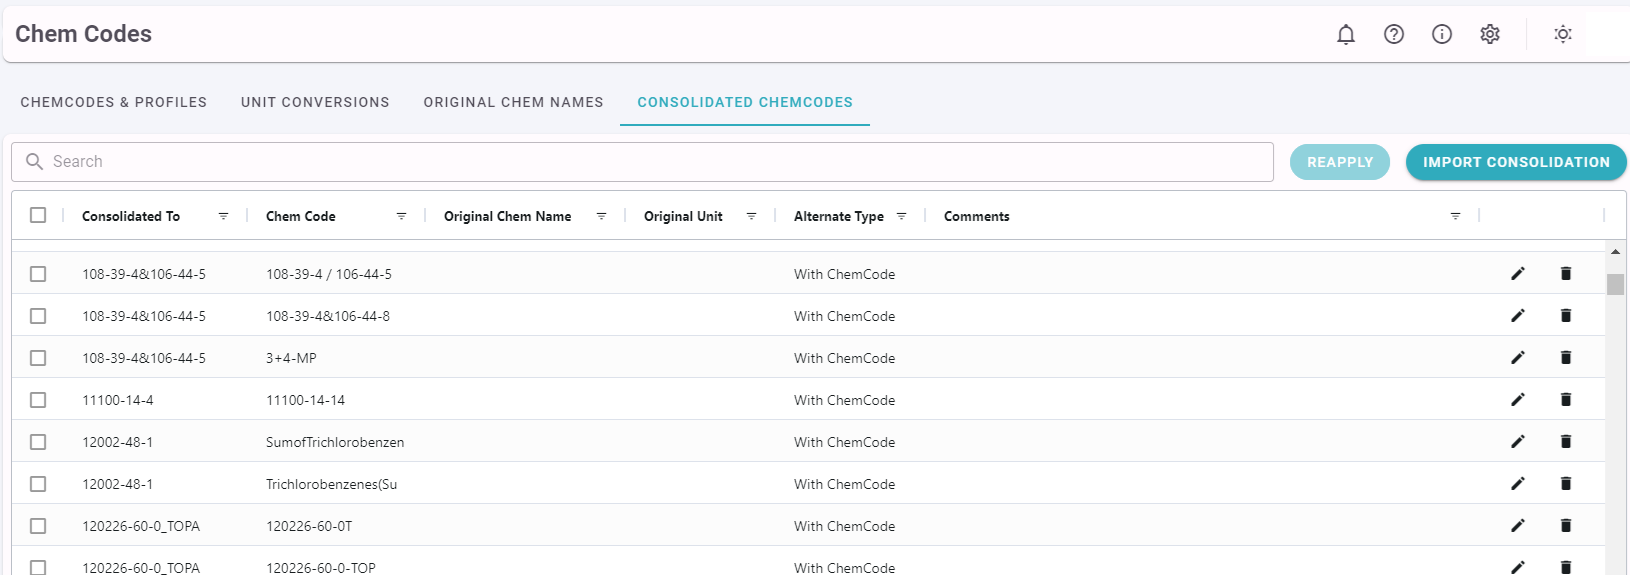Click the Reapply button
Image resolution: width=1630 pixels, height=575 pixels.
click(1340, 162)
